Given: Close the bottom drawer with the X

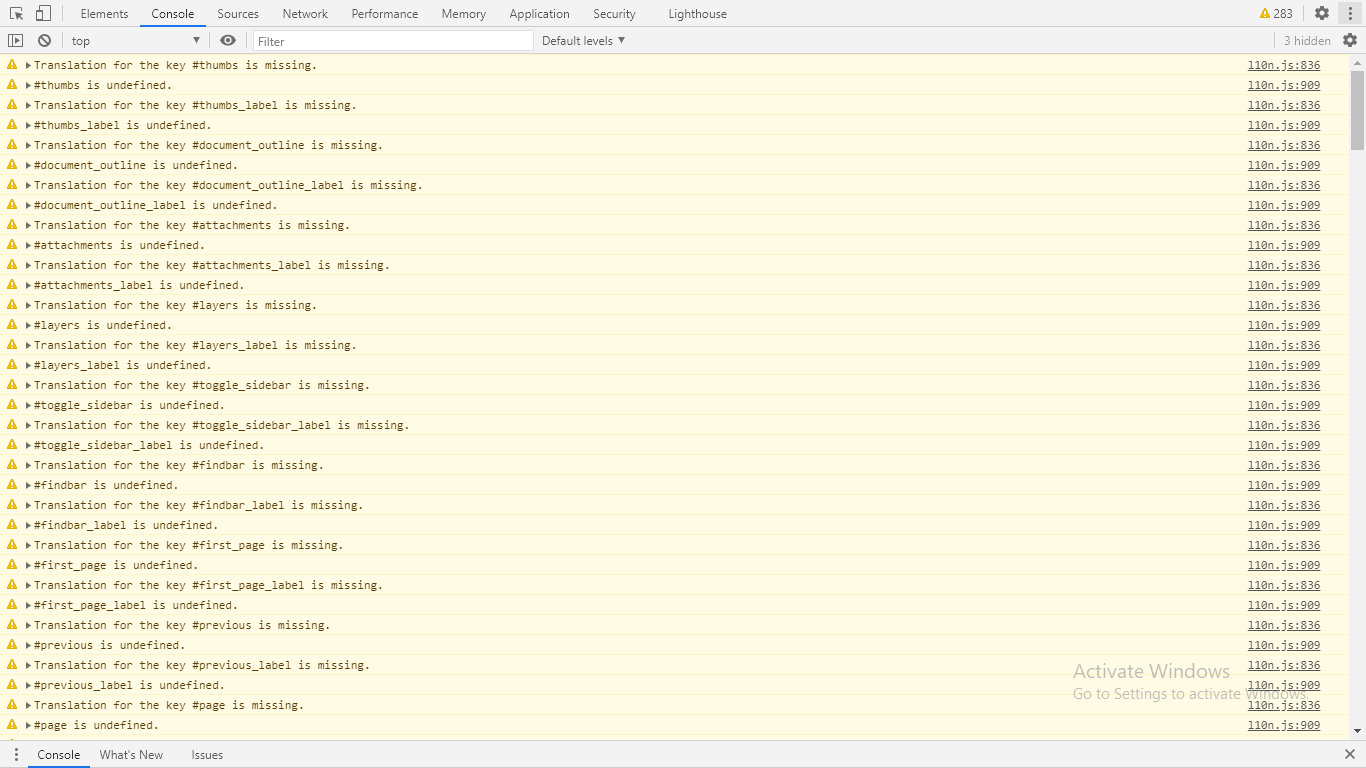Looking at the screenshot, I should point(1350,755).
